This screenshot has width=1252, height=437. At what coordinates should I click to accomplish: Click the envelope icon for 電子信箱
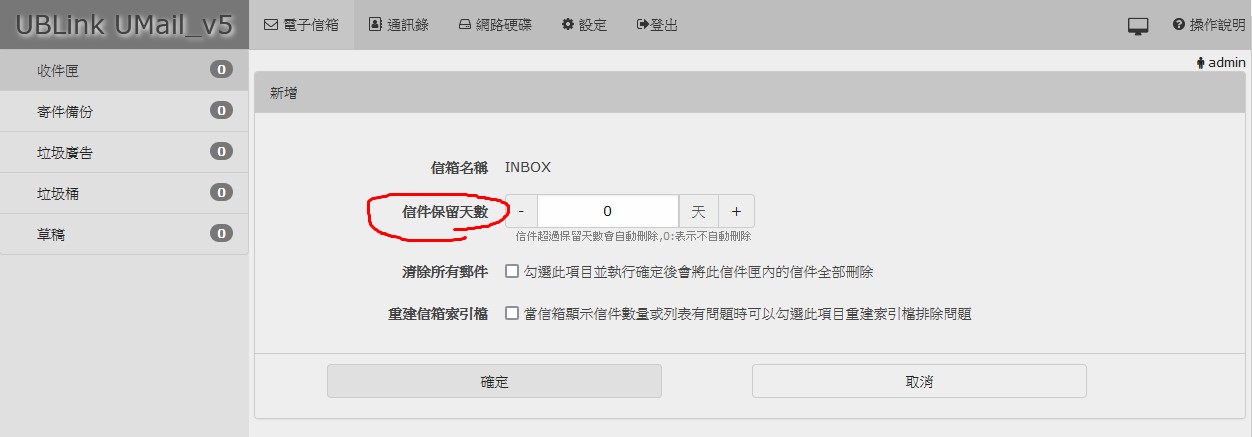pyautogui.click(x=270, y=25)
